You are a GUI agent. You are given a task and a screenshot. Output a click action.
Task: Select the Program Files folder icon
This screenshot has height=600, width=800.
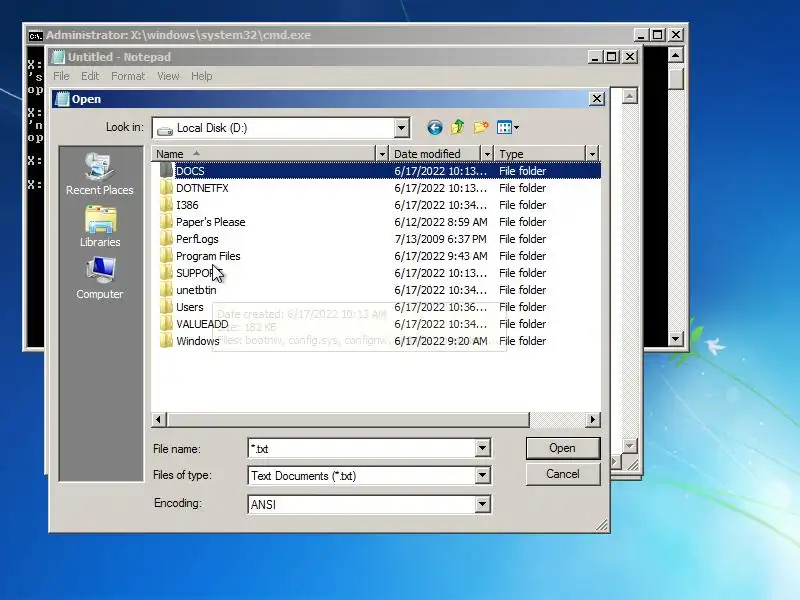166,256
